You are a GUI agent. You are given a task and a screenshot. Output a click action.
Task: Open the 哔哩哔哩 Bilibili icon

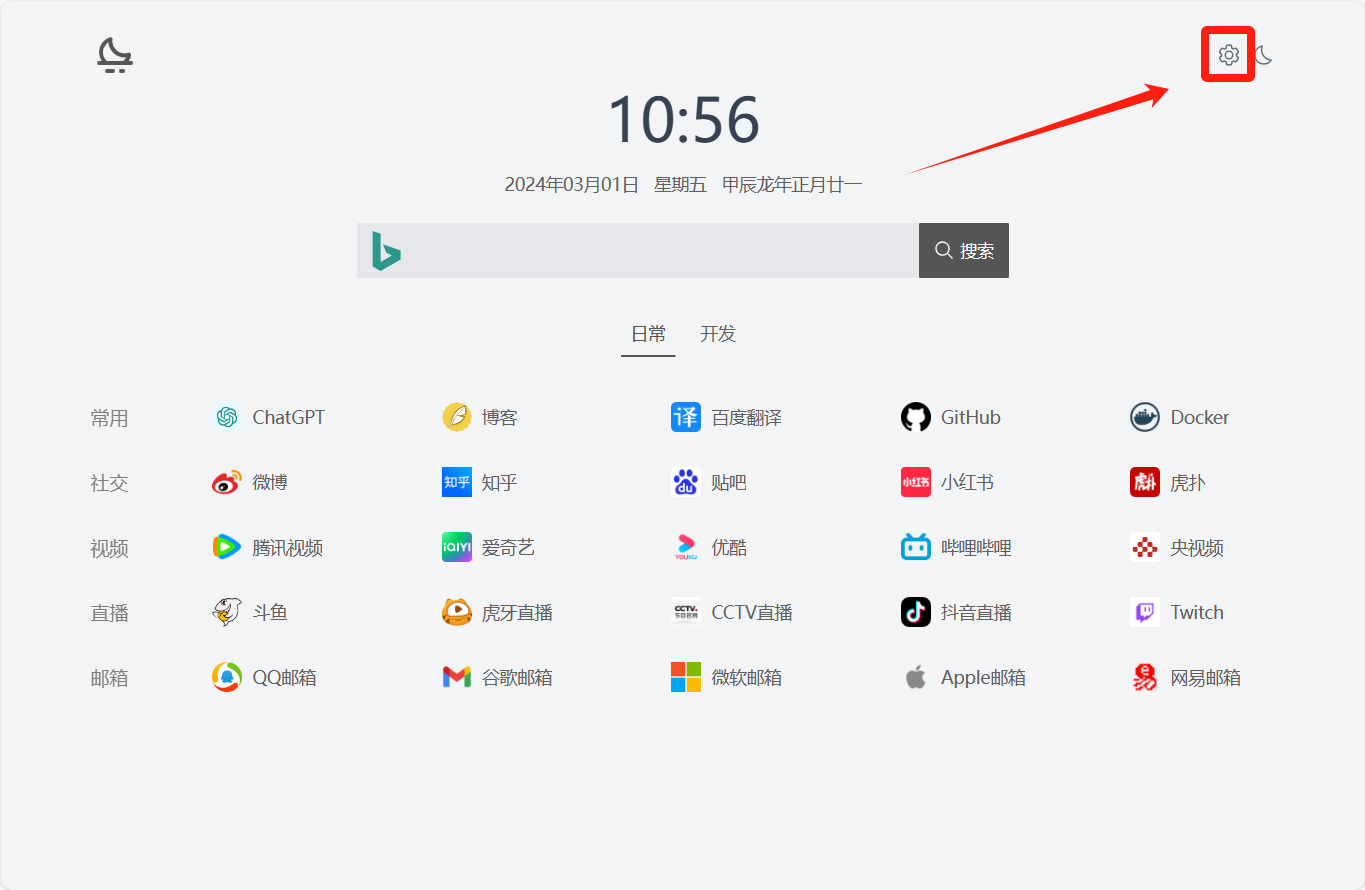(915, 547)
